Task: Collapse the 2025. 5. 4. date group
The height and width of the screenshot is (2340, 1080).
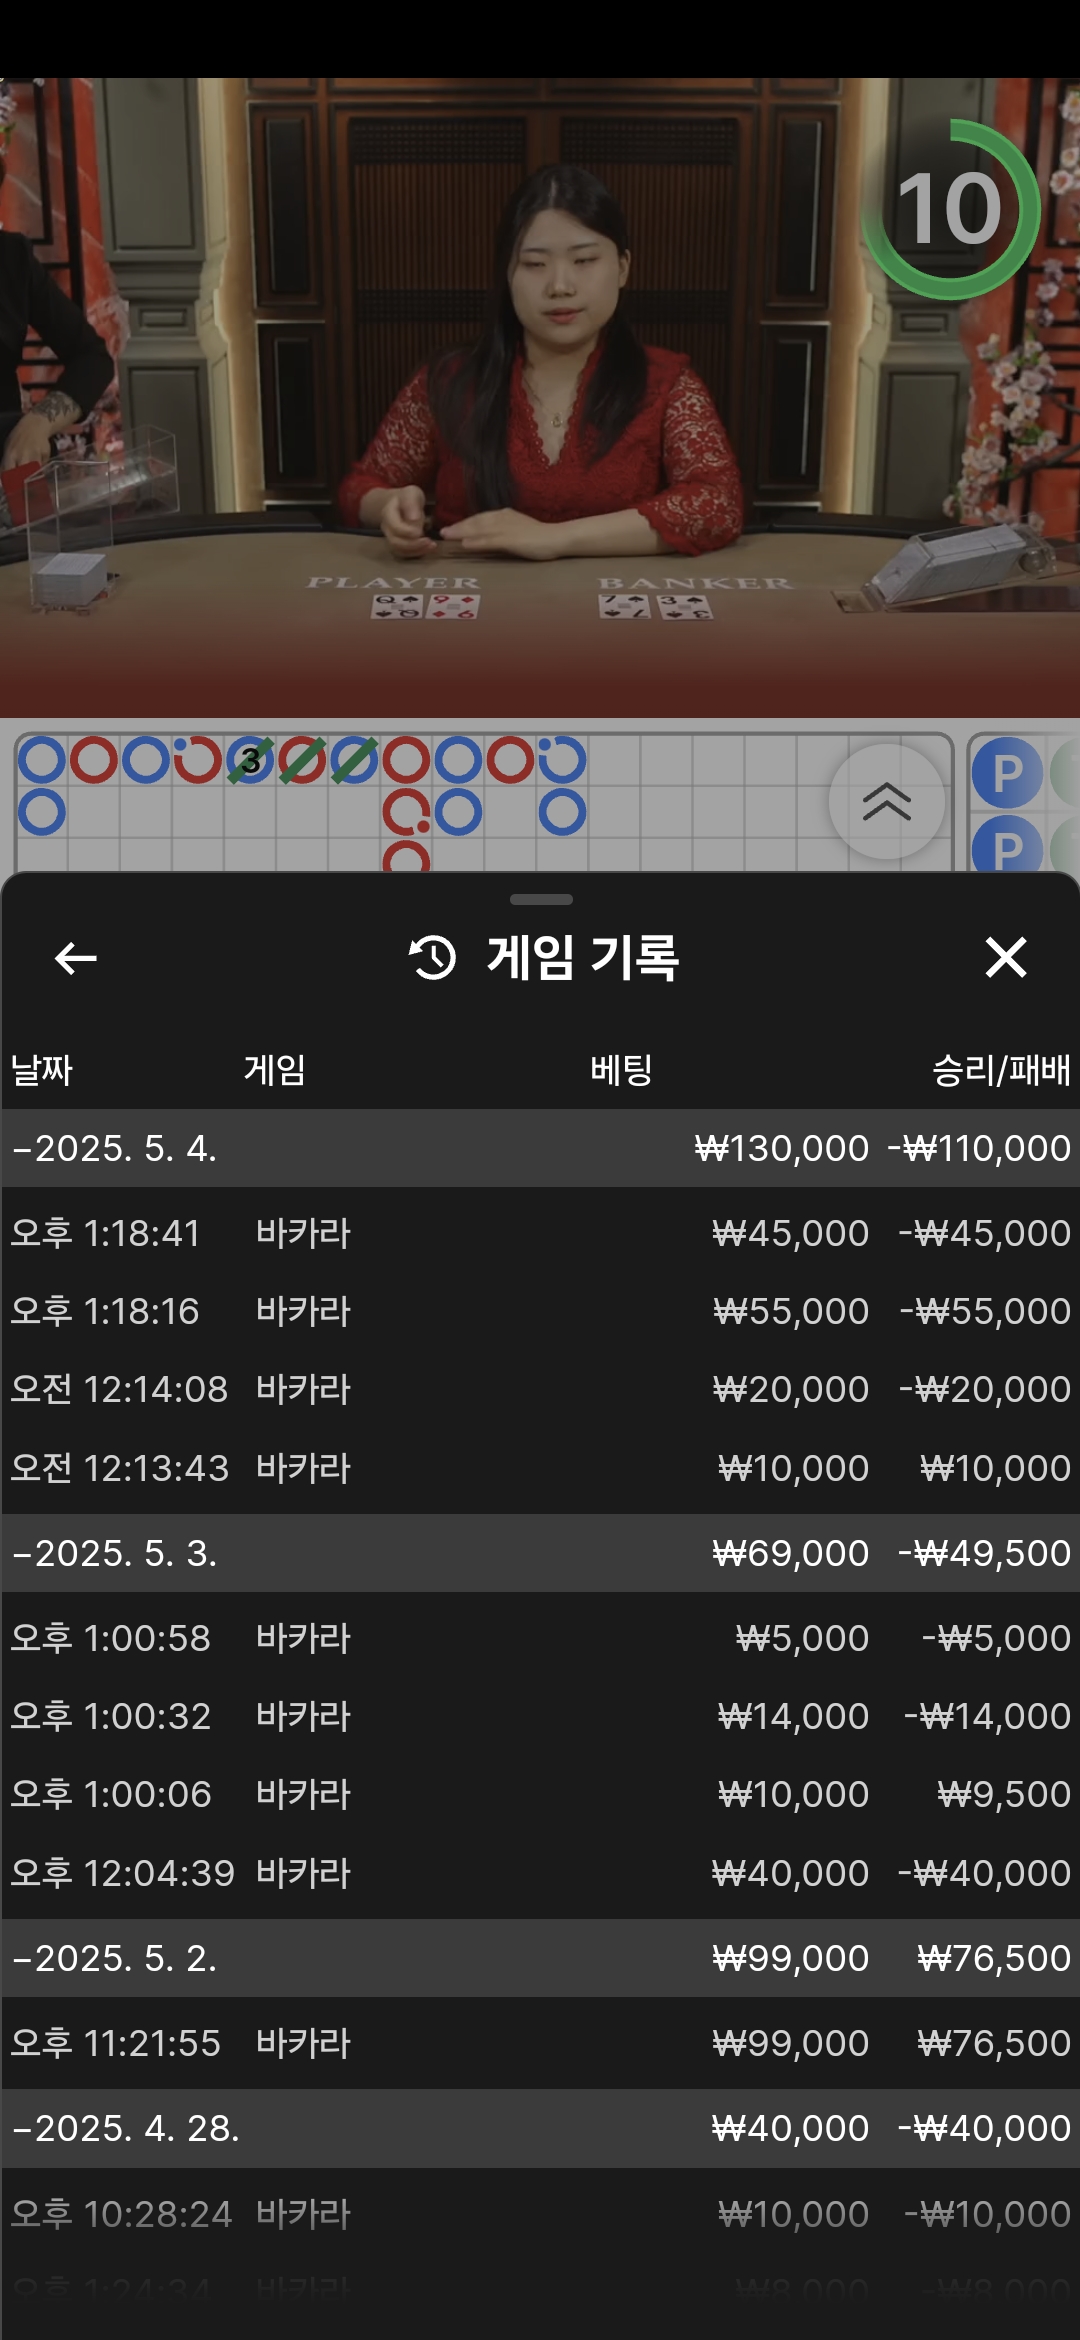Action: pyautogui.click(x=115, y=1148)
